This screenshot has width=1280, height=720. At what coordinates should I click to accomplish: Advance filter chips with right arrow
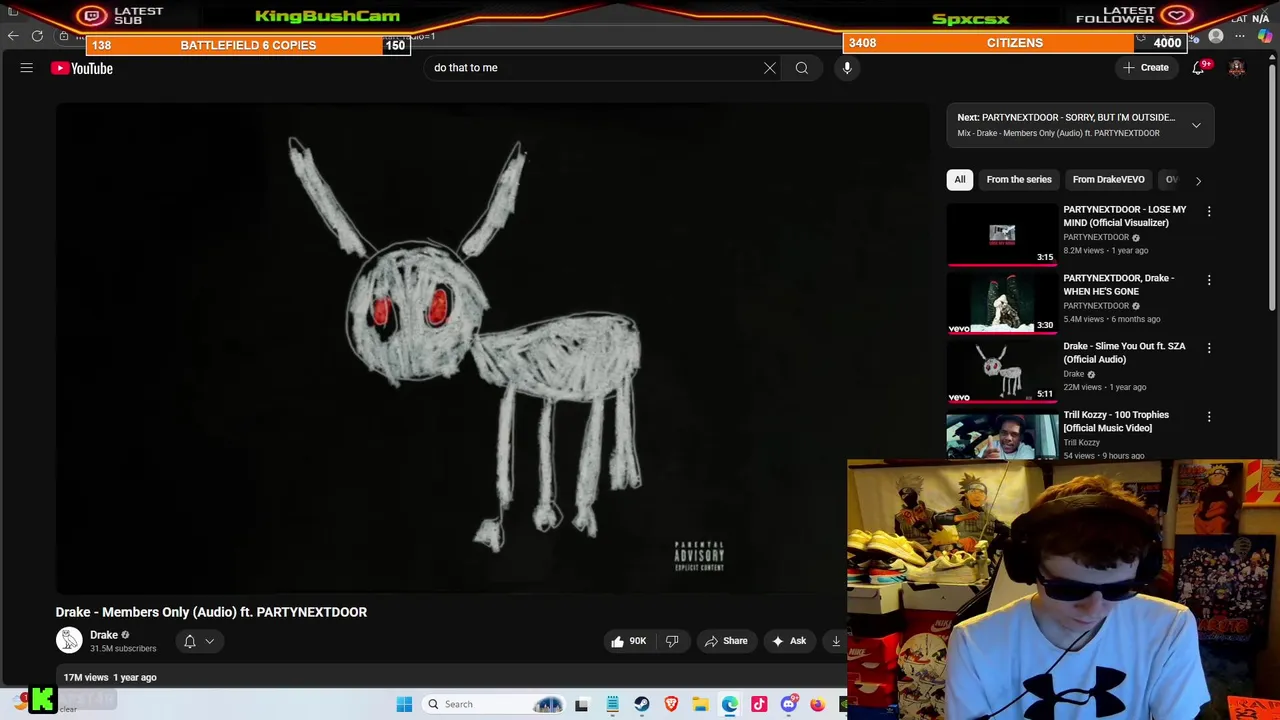[x=1198, y=180]
